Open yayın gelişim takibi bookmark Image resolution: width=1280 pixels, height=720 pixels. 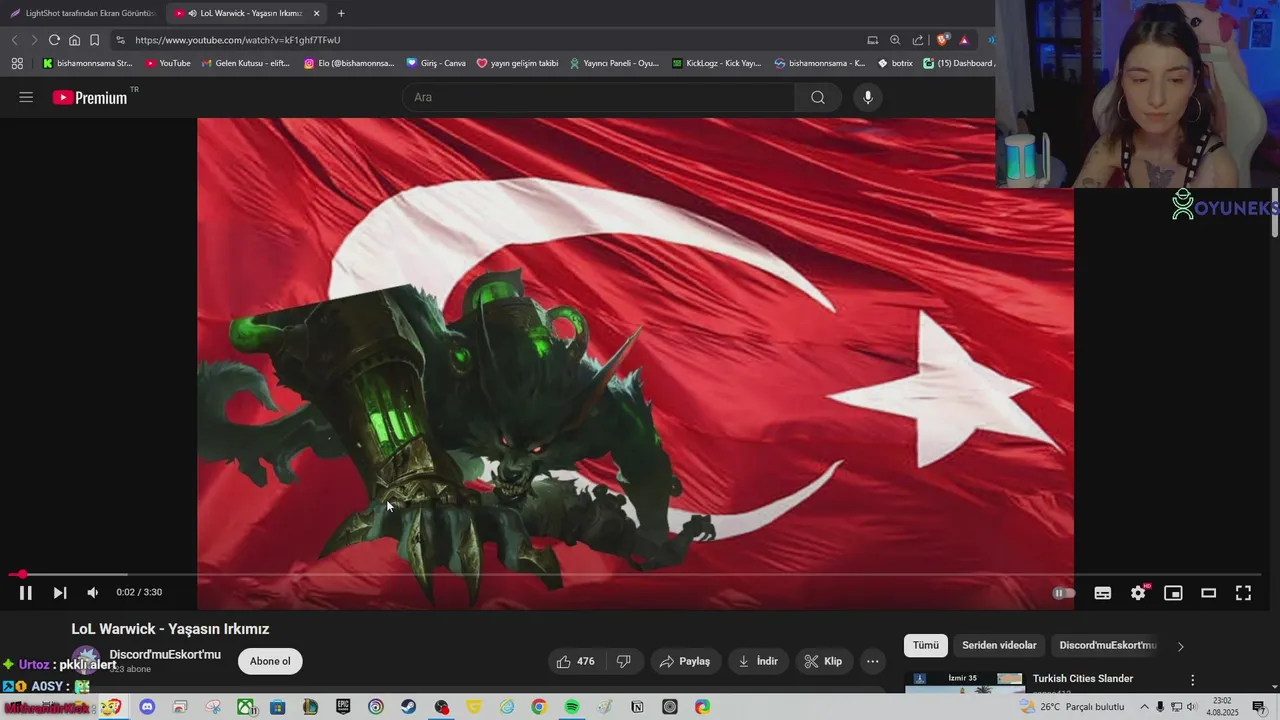click(x=517, y=63)
